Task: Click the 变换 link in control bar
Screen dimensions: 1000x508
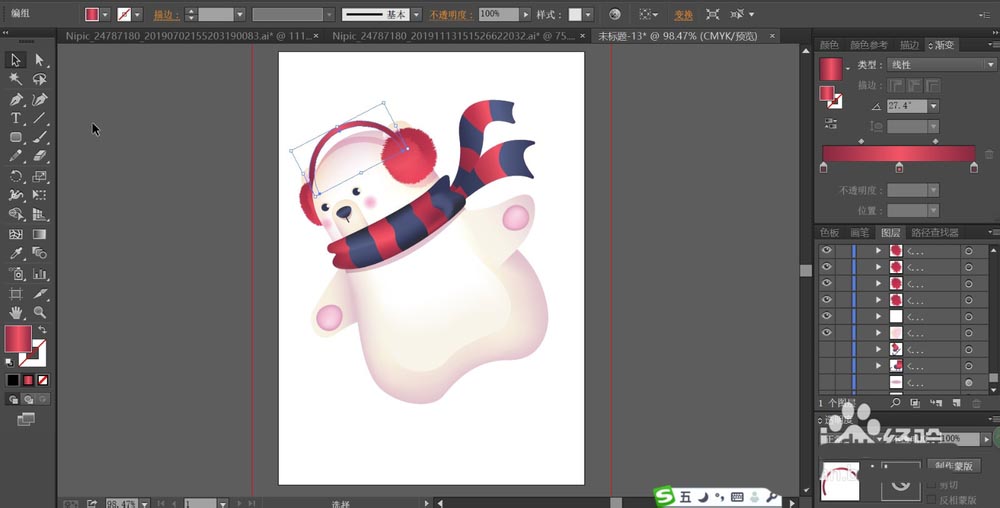Action: tap(683, 15)
